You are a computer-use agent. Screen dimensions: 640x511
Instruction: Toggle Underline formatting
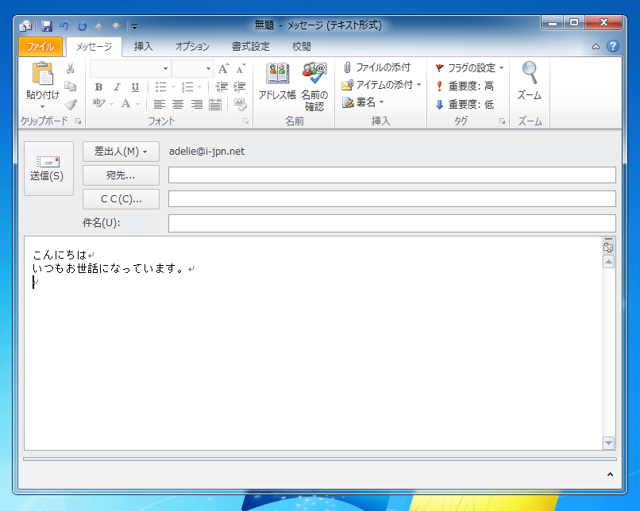(135, 87)
